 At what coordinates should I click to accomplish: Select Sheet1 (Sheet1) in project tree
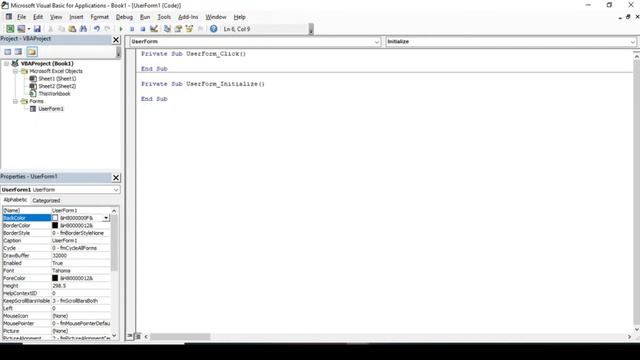coord(57,79)
